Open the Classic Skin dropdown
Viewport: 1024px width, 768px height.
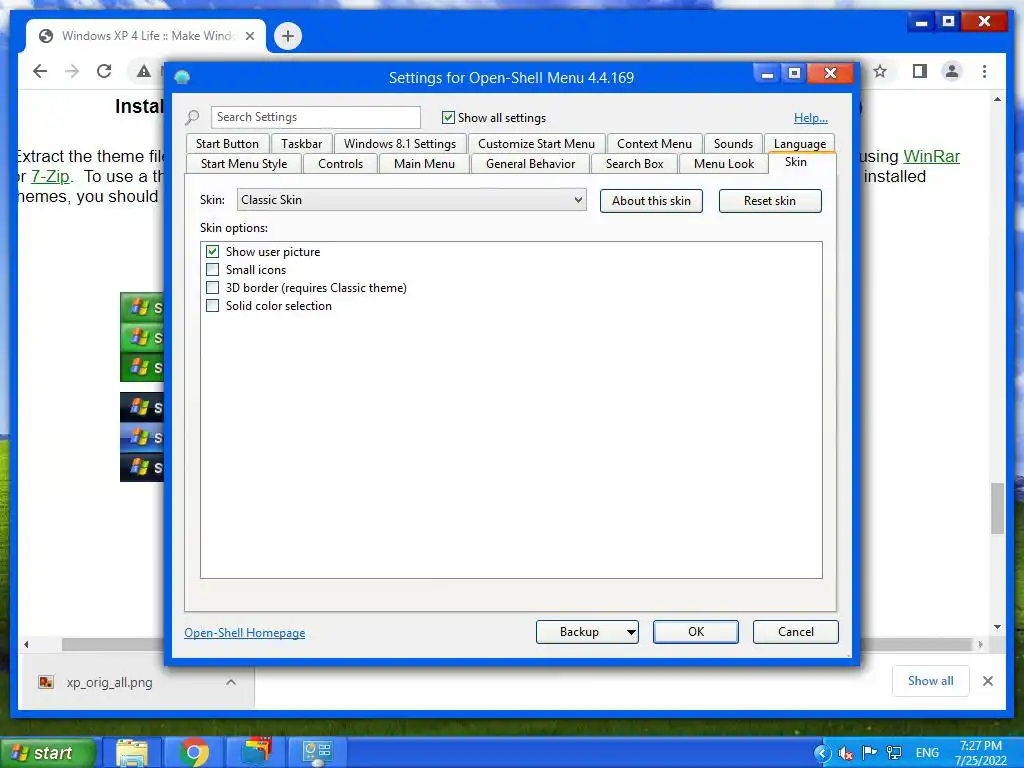pyautogui.click(x=411, y=200)
